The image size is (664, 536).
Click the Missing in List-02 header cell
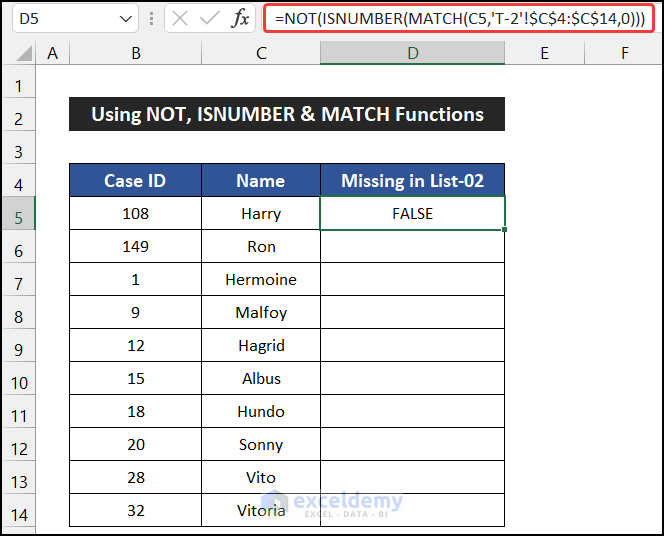412,180
